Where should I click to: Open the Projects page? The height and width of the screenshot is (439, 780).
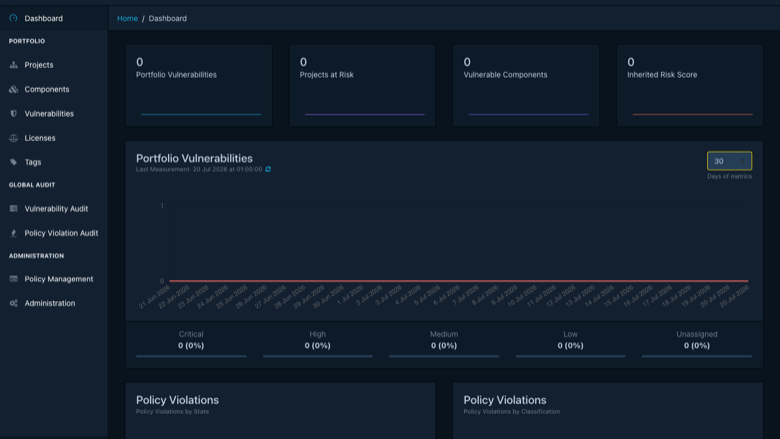pos(54,65)
